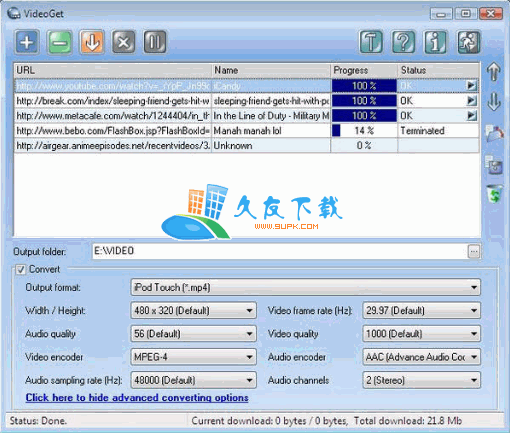Open the Width / Height dropdown
Image resolution: width=510 pixels, height=433 pixels.
[194, 311]
